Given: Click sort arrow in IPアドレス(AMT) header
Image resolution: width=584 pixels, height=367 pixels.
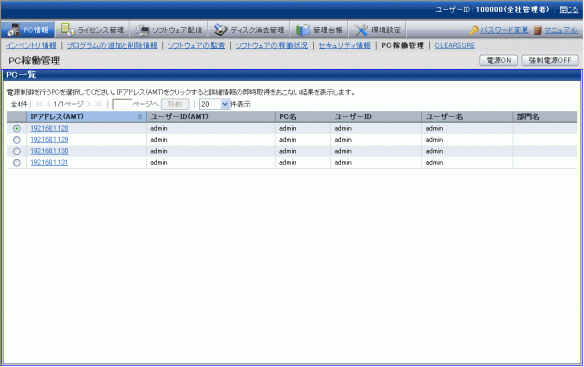Looking at the screenshot, I should click(x=140, y=117).
